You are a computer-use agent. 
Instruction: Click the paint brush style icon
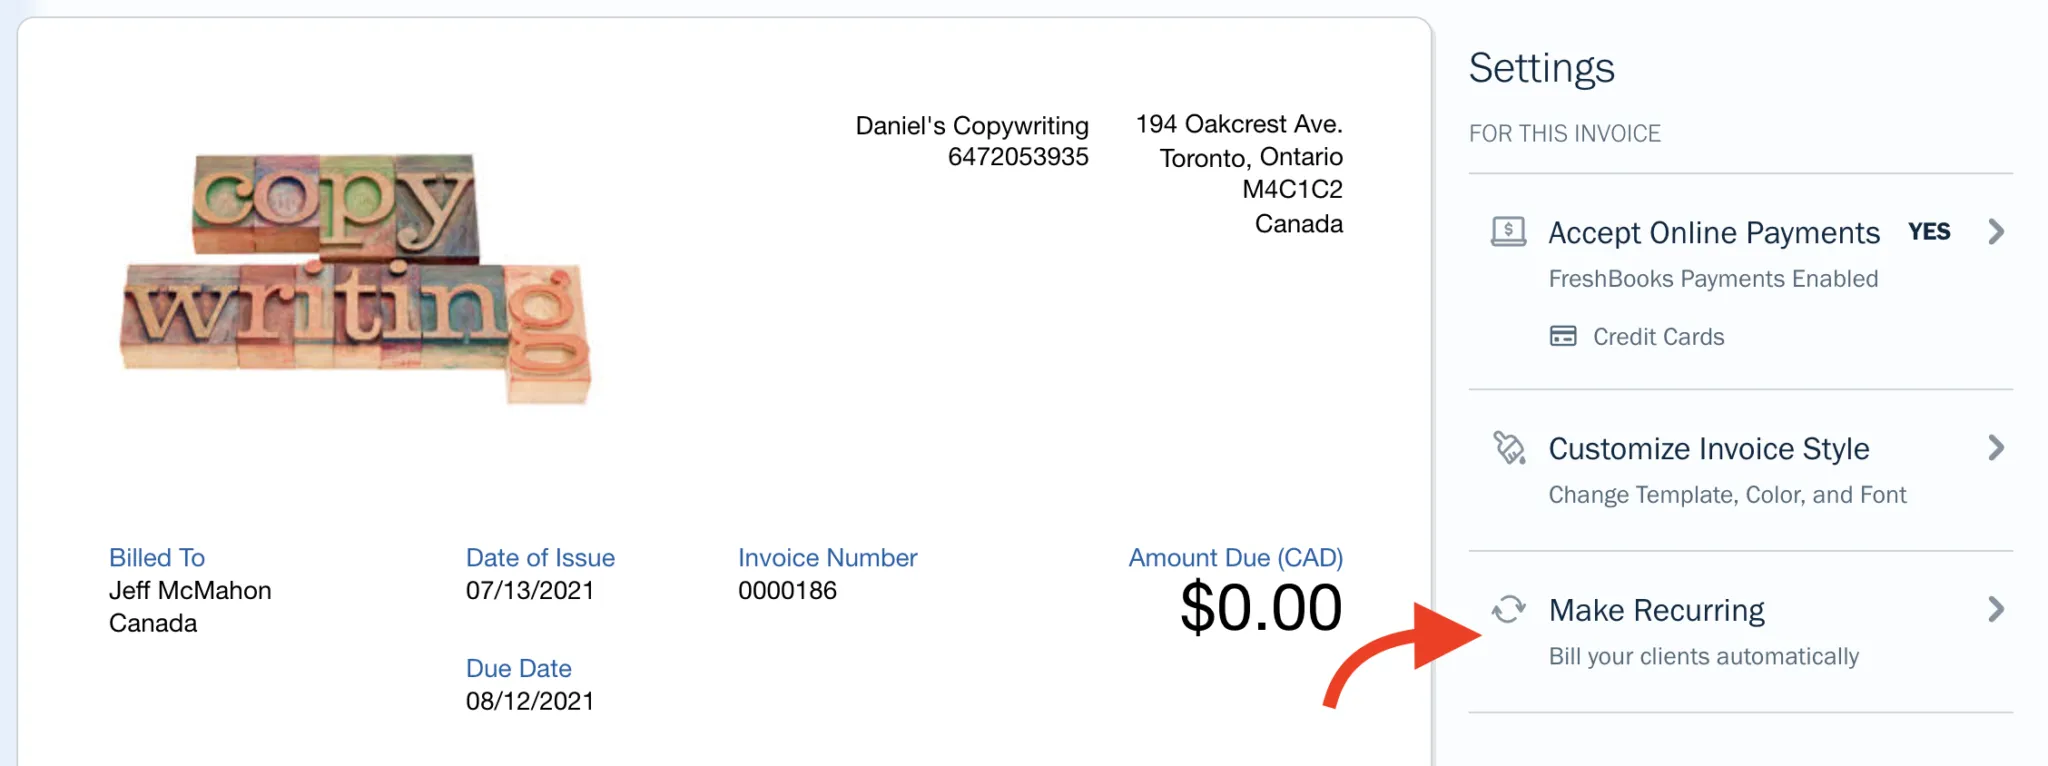[x=1508, y=448]
